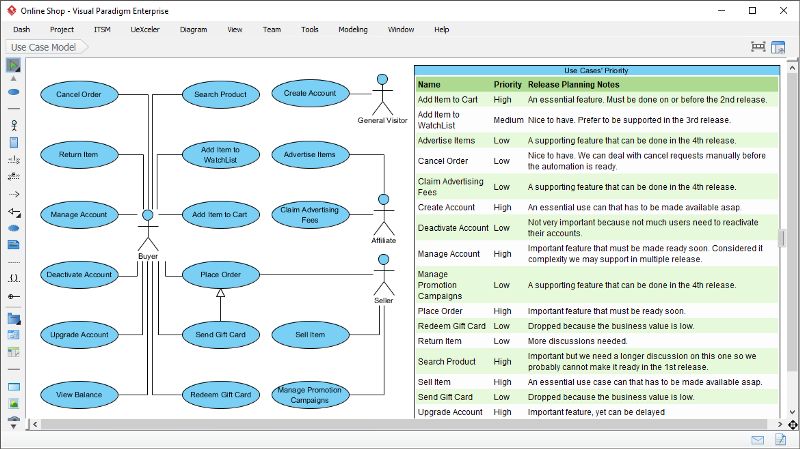The height and width of the screenshot is (449, 800).
Task: Open the Tools menu
Action: tap(310, 30)
